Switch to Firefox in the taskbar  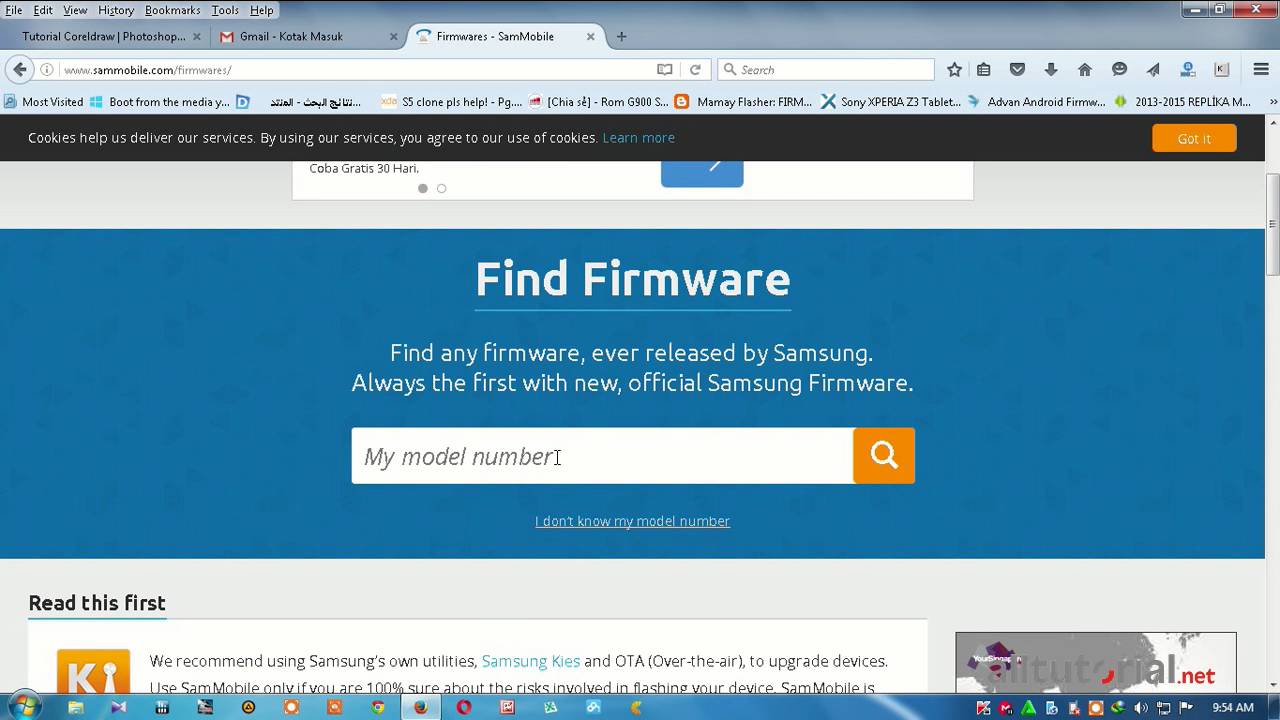(420, 707)
